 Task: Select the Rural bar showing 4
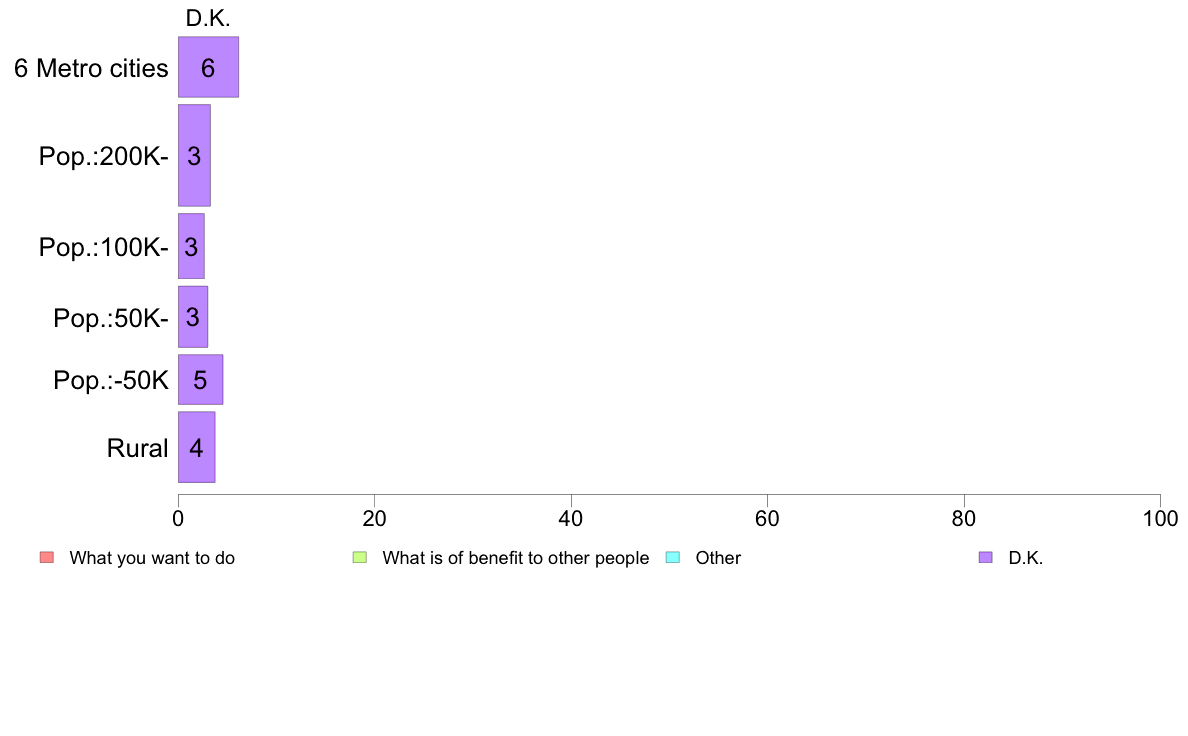point(196,447)
